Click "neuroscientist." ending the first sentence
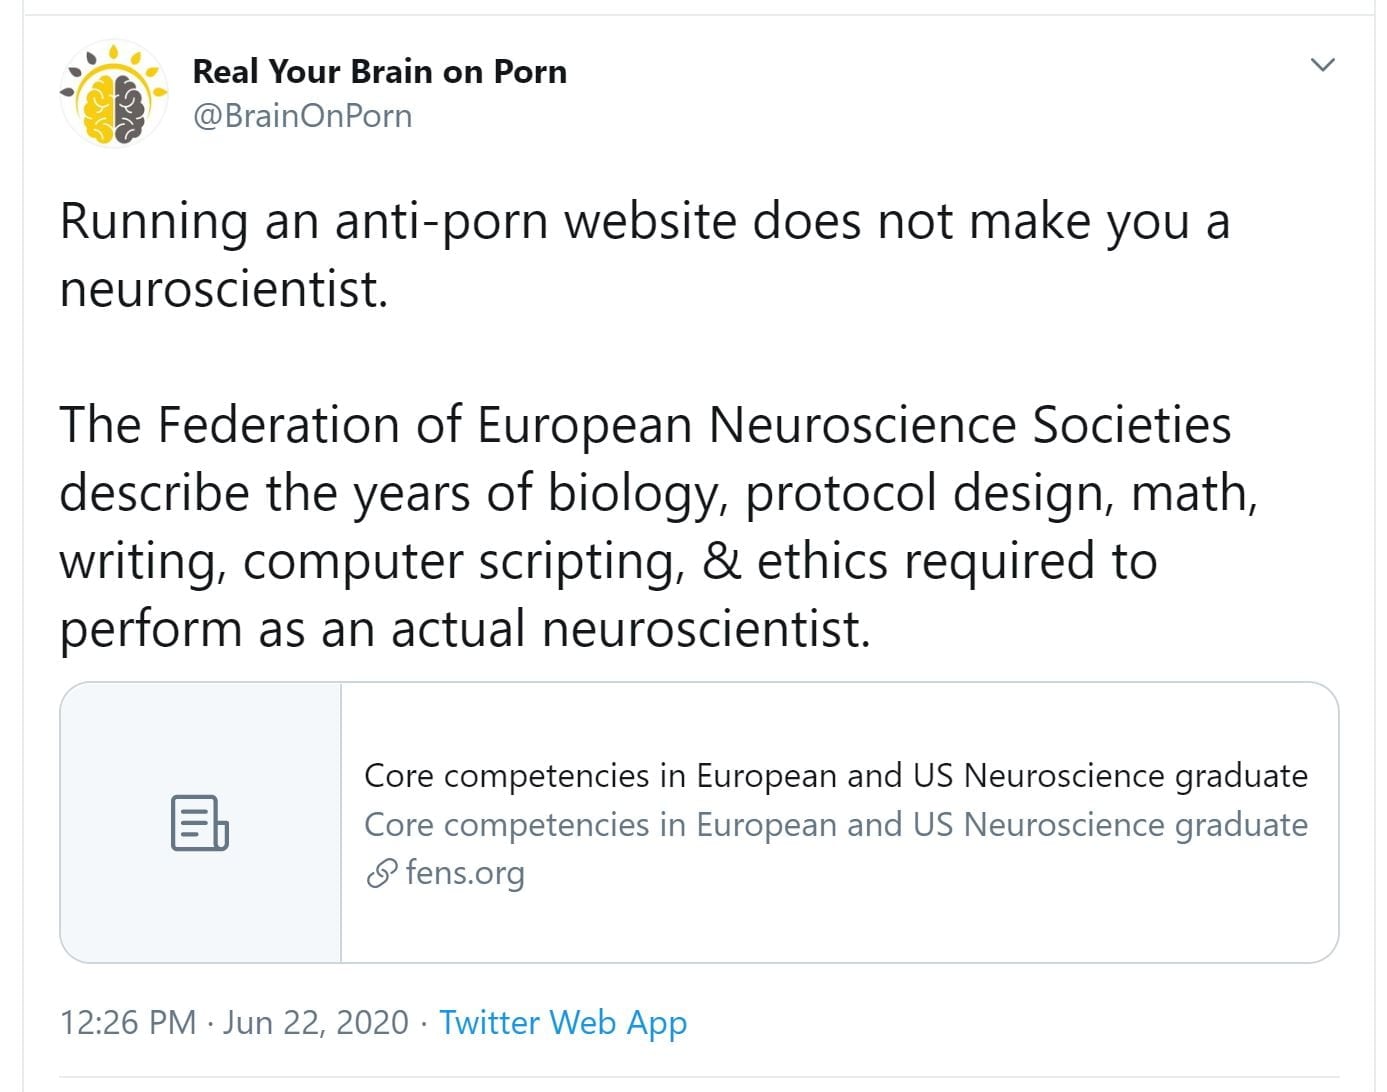Screen dimensions: 1387x1092 click(223, 289)
